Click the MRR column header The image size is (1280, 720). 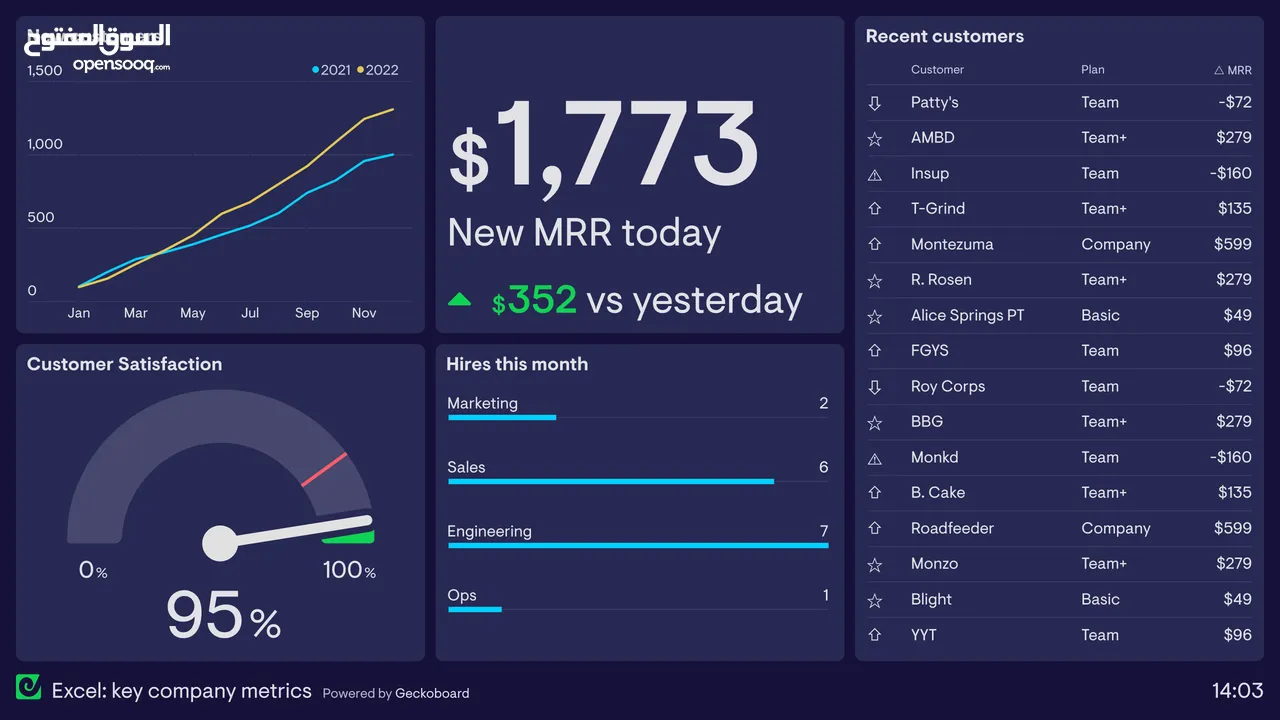click(x=1232, y=70)
